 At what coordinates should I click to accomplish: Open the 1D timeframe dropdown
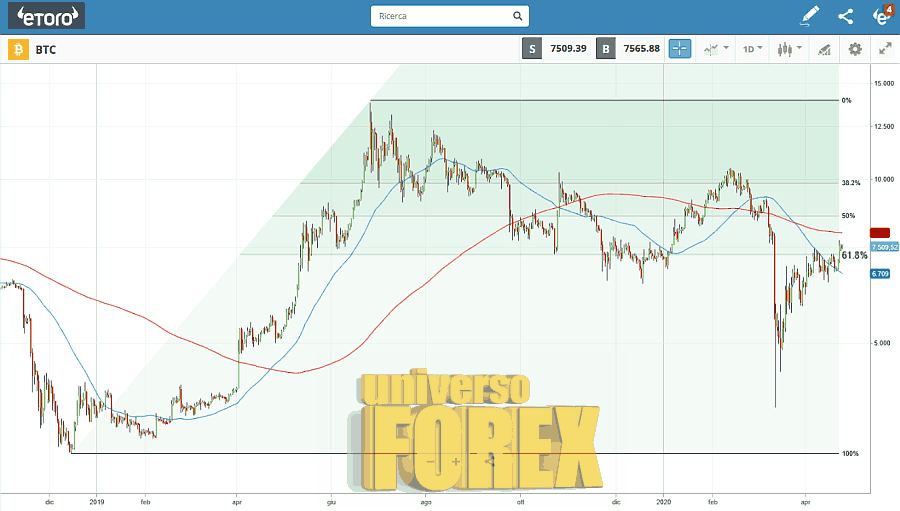click(752, 49)
